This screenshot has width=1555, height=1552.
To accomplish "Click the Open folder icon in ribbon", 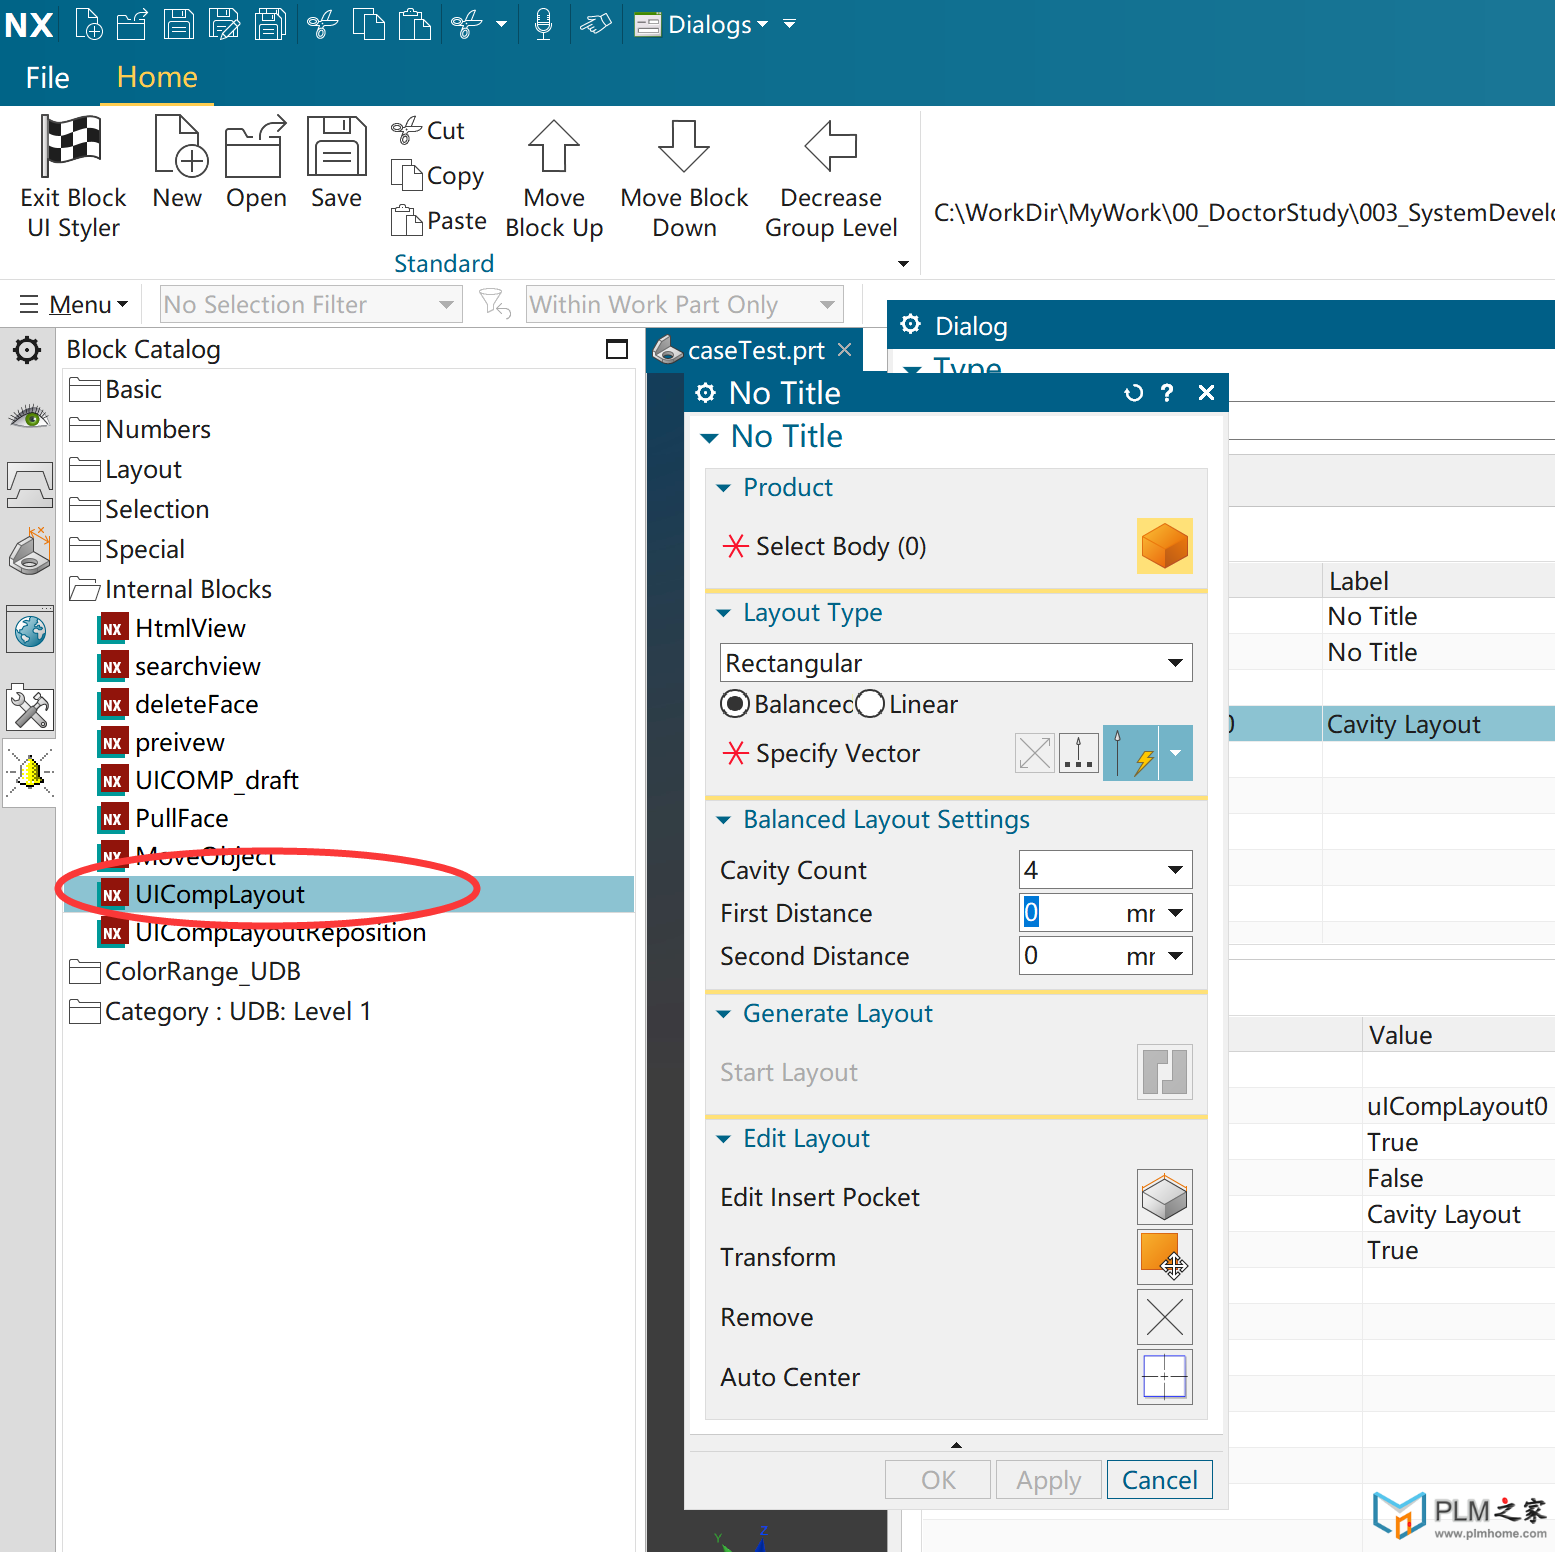I will (x=255, y=146).
